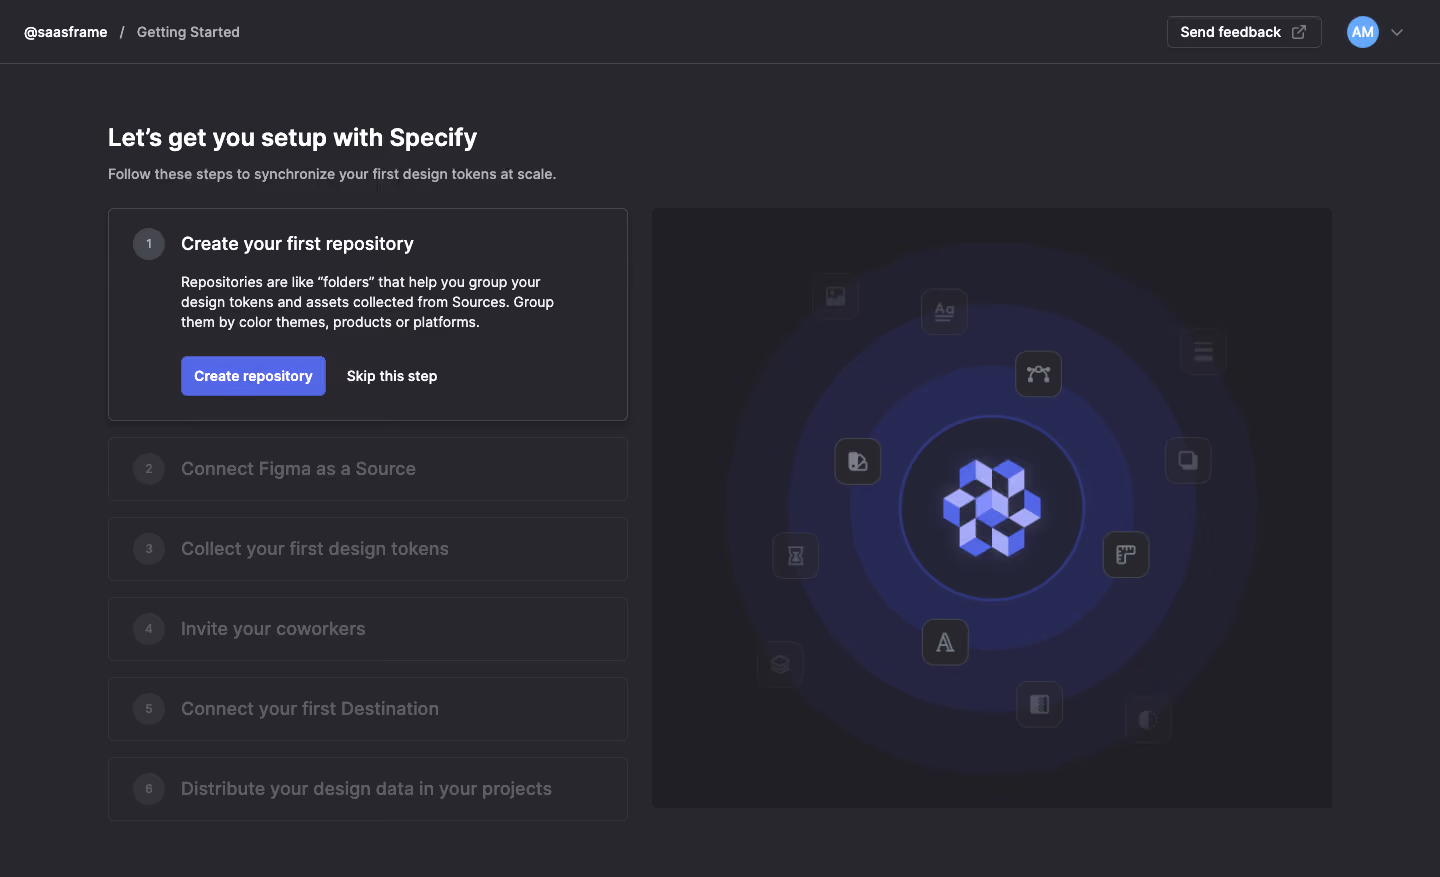Click the three horizontal lines icon

click(1203, 351)
